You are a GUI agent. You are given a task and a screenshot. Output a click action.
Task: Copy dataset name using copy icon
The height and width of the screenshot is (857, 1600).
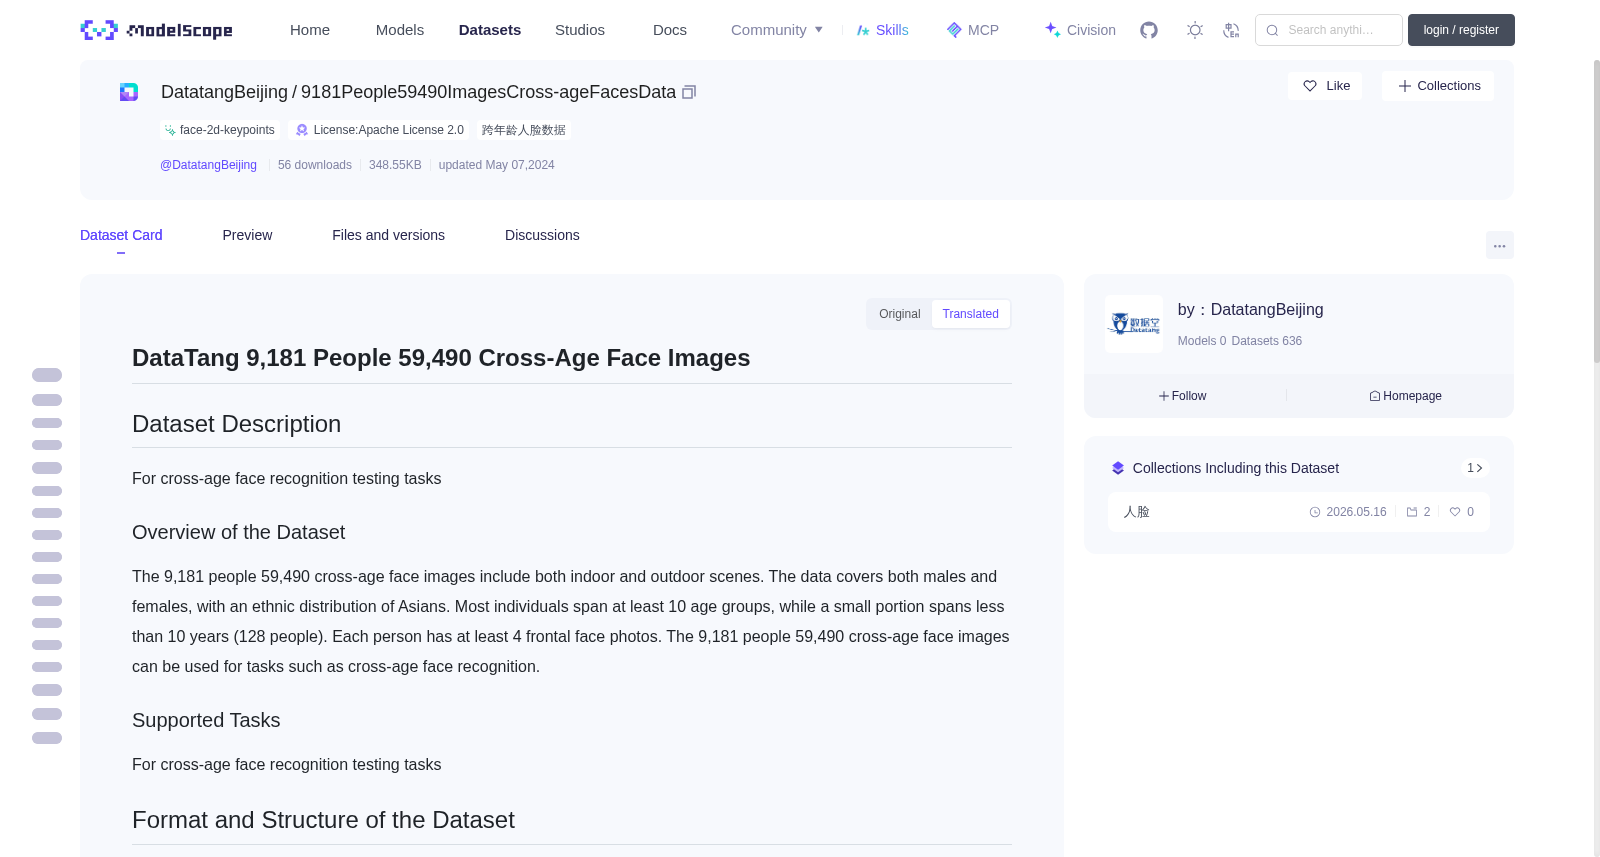point(689,92)
